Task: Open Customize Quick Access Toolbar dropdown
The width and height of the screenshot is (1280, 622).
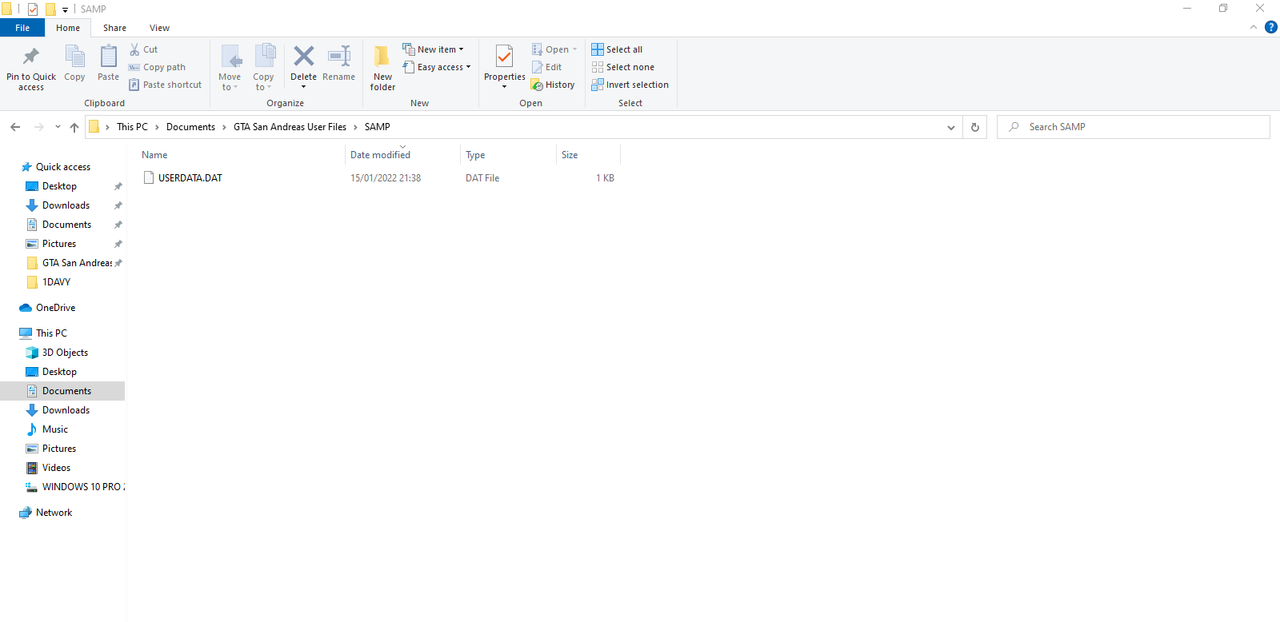Action: pos(65,9)
